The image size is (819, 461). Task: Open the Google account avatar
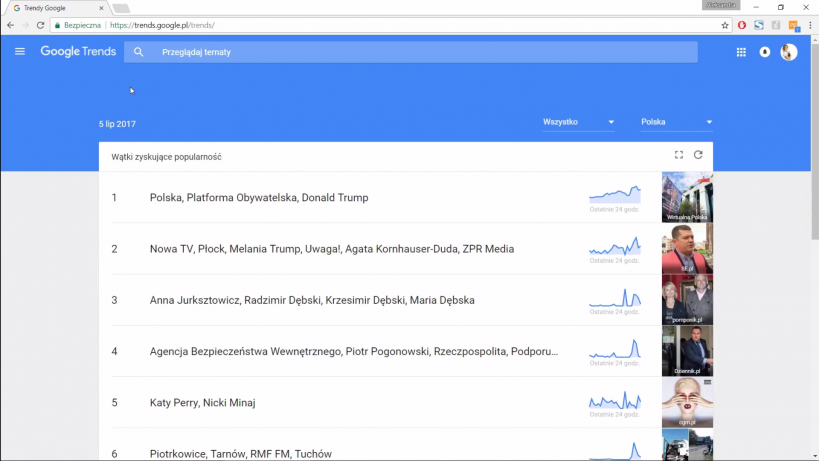click(x=789, y=52)
